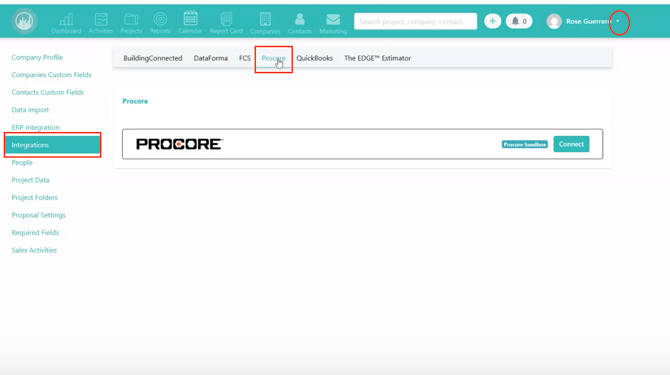Expand the Rose Guerrero user dropdown arrow
670x375 pixels.
[618, 21]
